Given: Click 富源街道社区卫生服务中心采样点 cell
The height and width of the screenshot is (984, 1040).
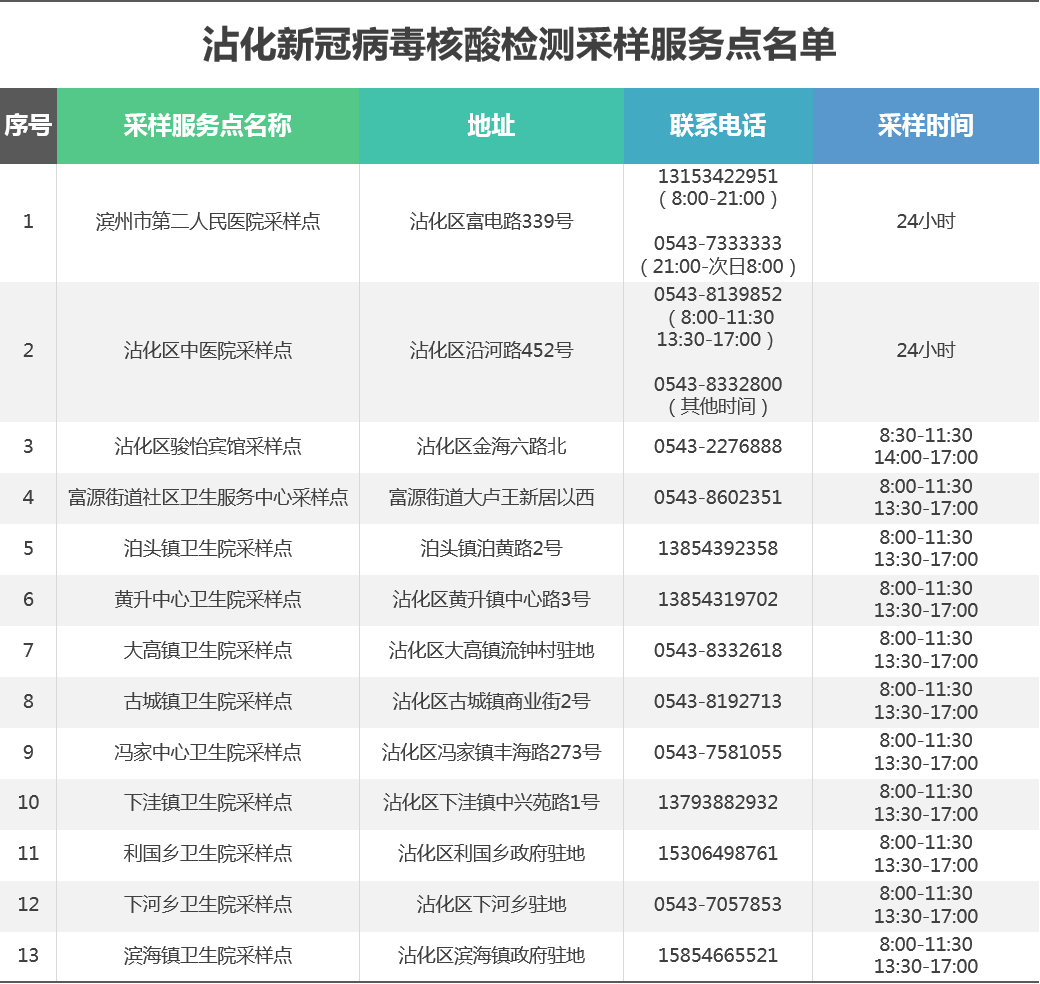Looking at the screenshot, I should point(208,498).
